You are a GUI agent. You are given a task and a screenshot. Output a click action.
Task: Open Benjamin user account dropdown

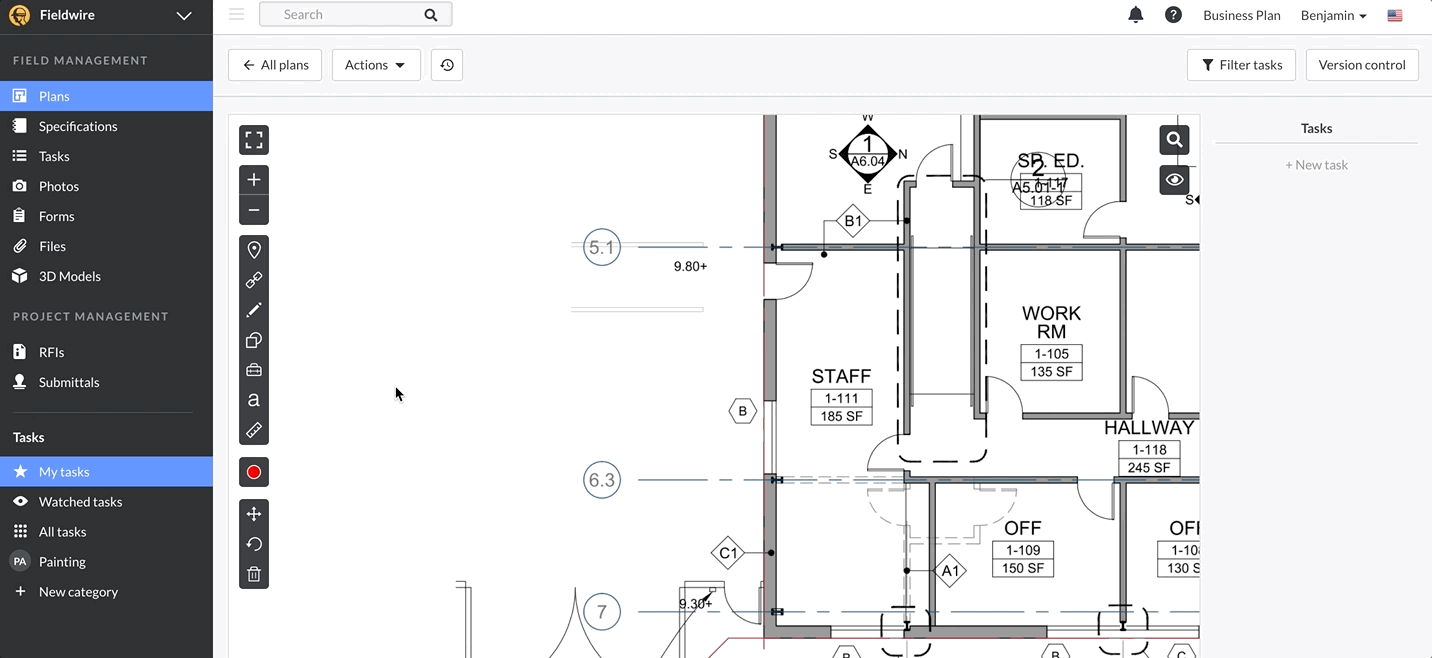[x=1333, y=15]
